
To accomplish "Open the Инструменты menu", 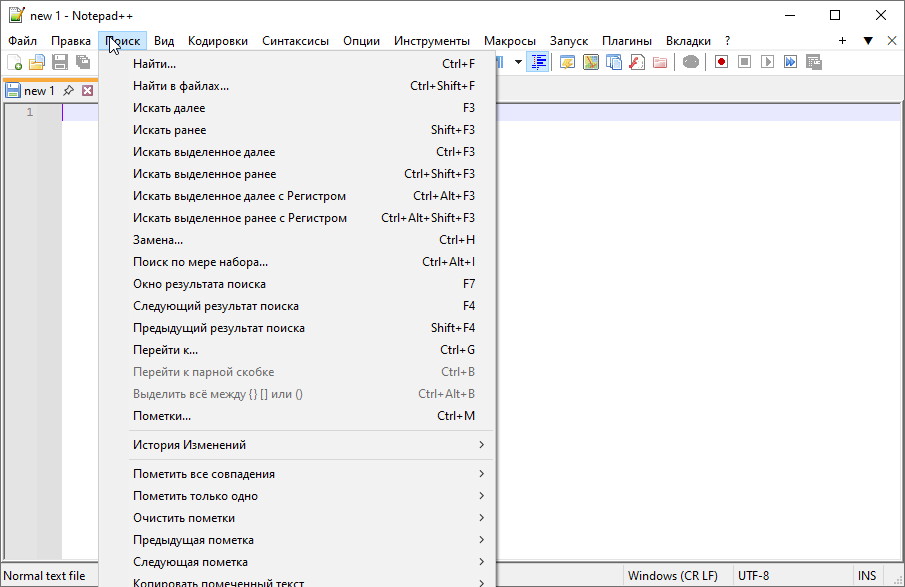I will (x=432, y=41).
